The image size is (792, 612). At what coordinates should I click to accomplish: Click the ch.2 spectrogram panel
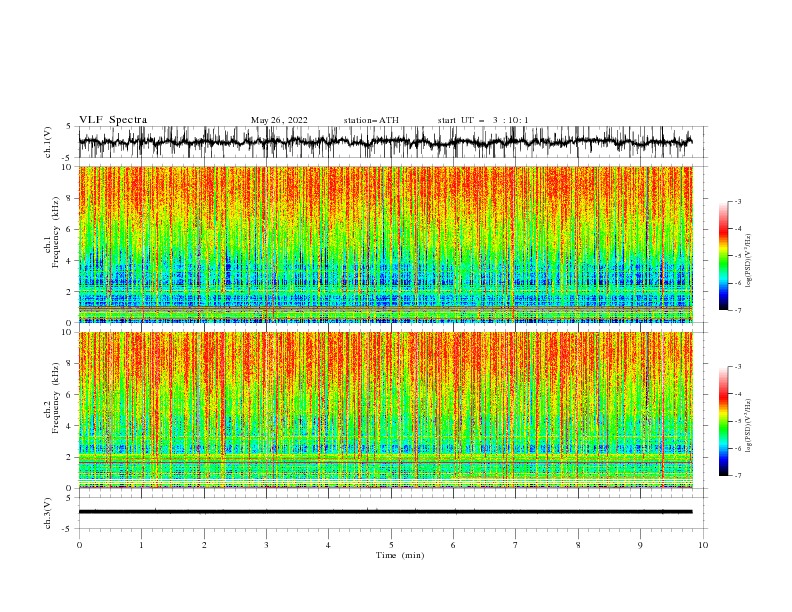point(385,410)
